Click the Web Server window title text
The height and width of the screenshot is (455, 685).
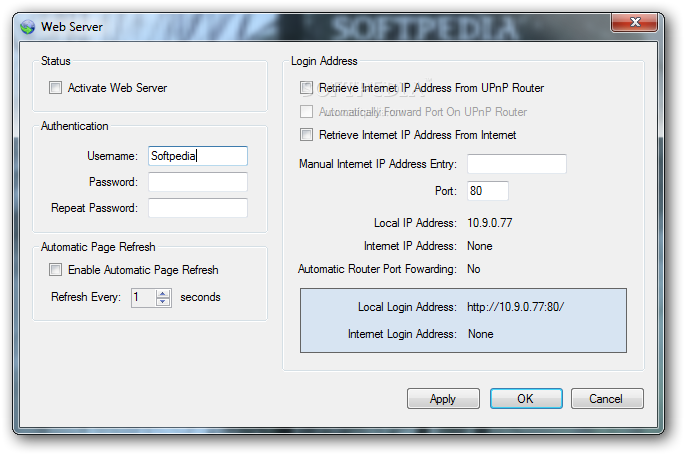(72, 27)
